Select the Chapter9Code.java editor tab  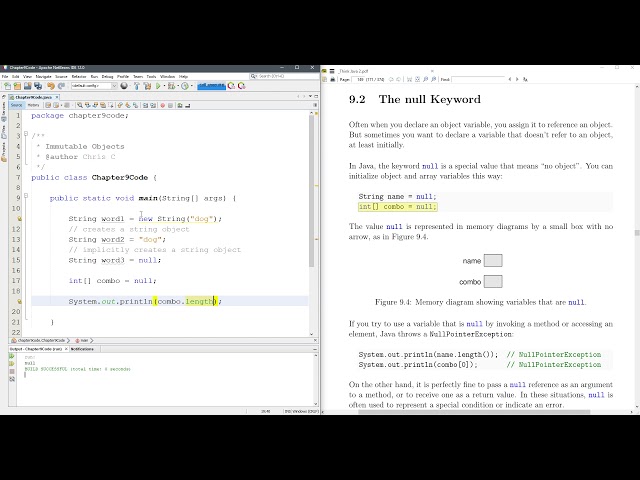click(33, 97)
